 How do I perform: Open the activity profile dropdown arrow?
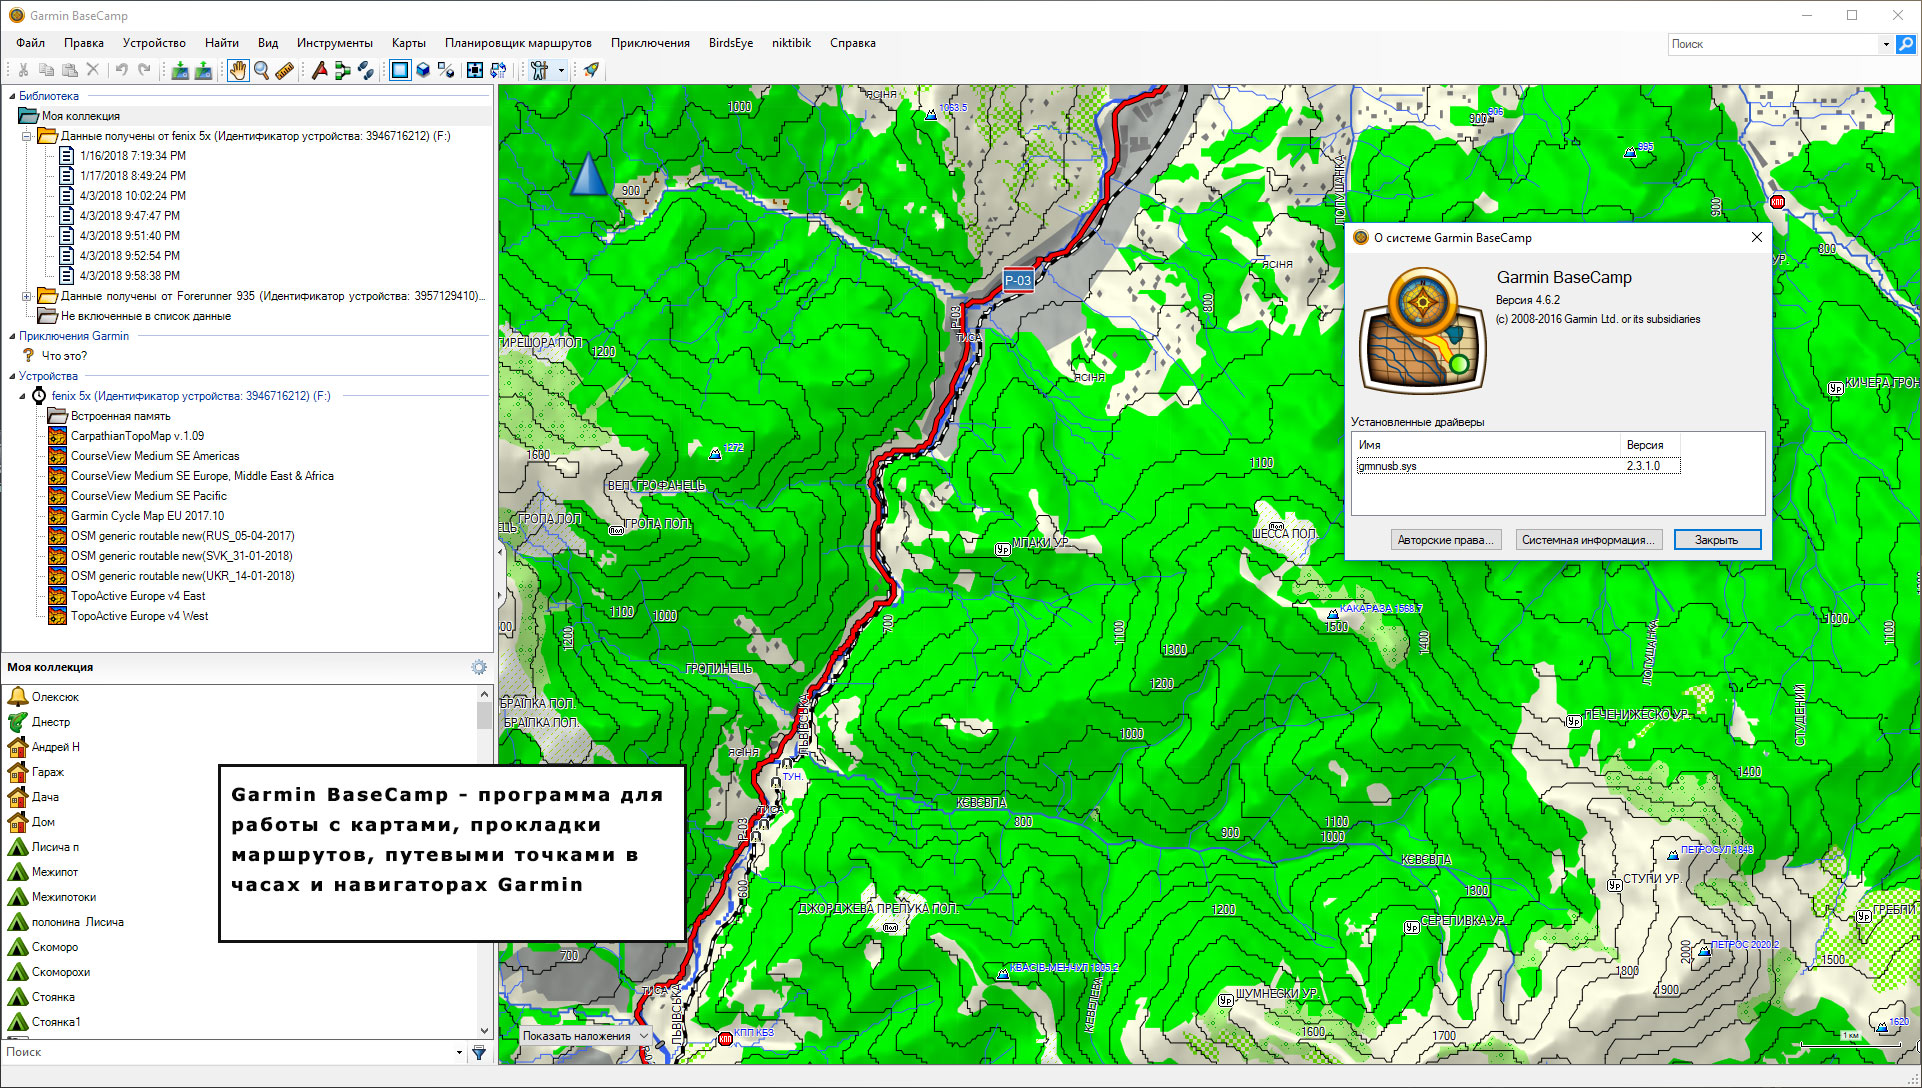pos(561,70)
